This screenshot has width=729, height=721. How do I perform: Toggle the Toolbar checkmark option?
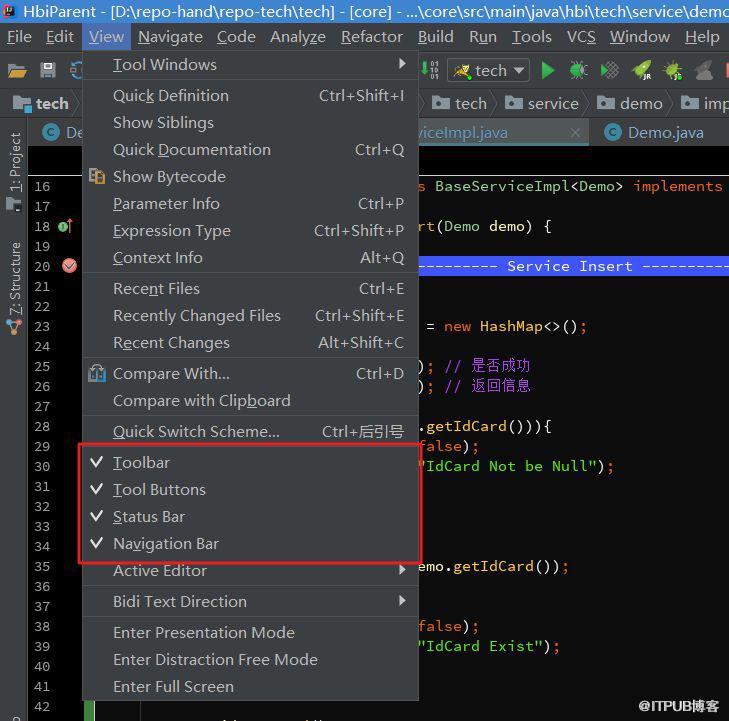(x=251, y=463)
